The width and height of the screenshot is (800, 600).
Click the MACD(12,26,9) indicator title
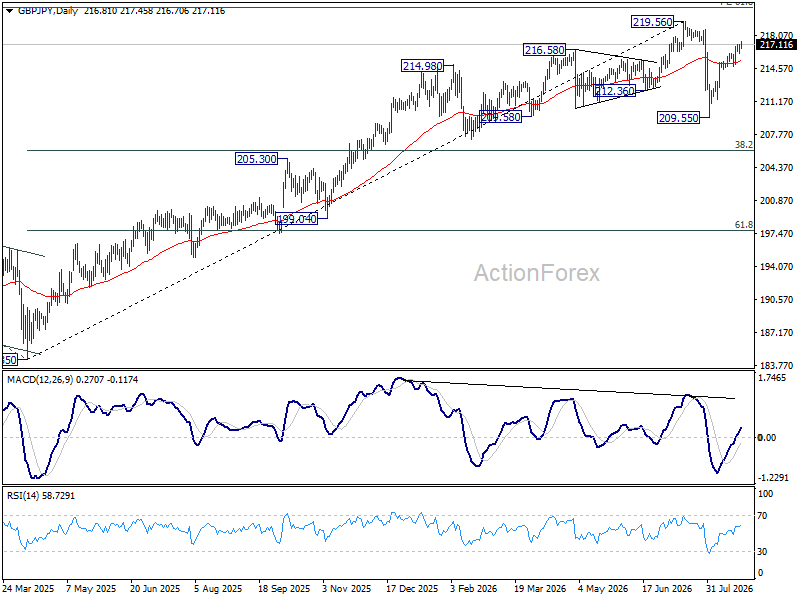[40, 380]
